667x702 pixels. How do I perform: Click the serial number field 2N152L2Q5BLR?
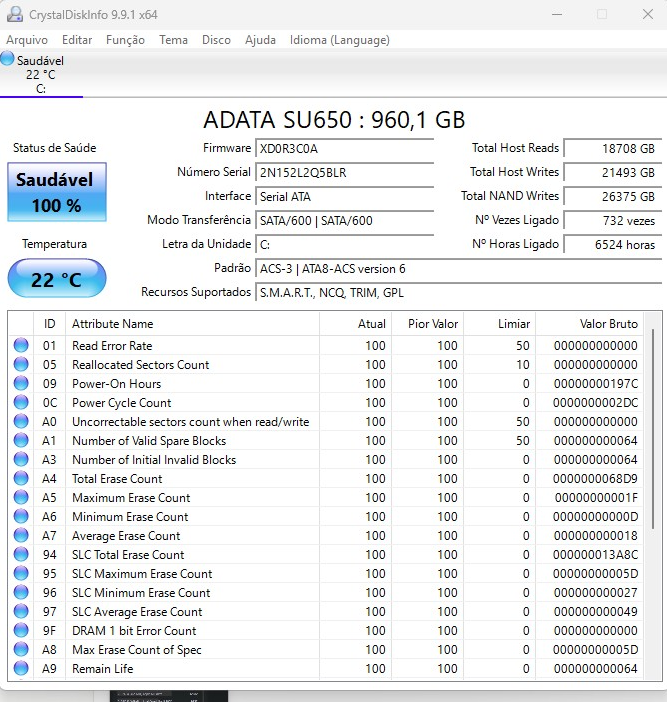pyautogui.click(x=345, y=172)
